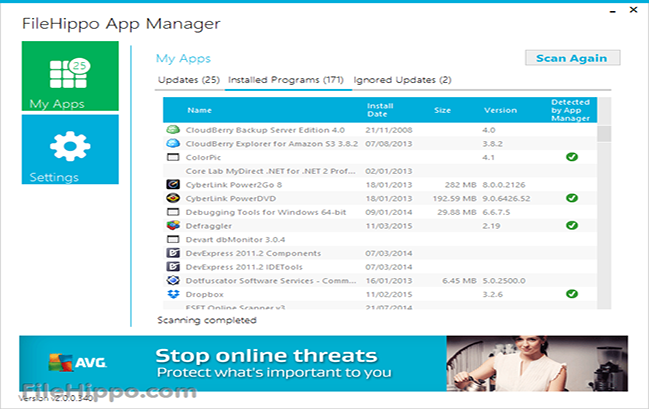
Task: Select CyberLink Power2Go 8 name
Action: tap(234, 185)
